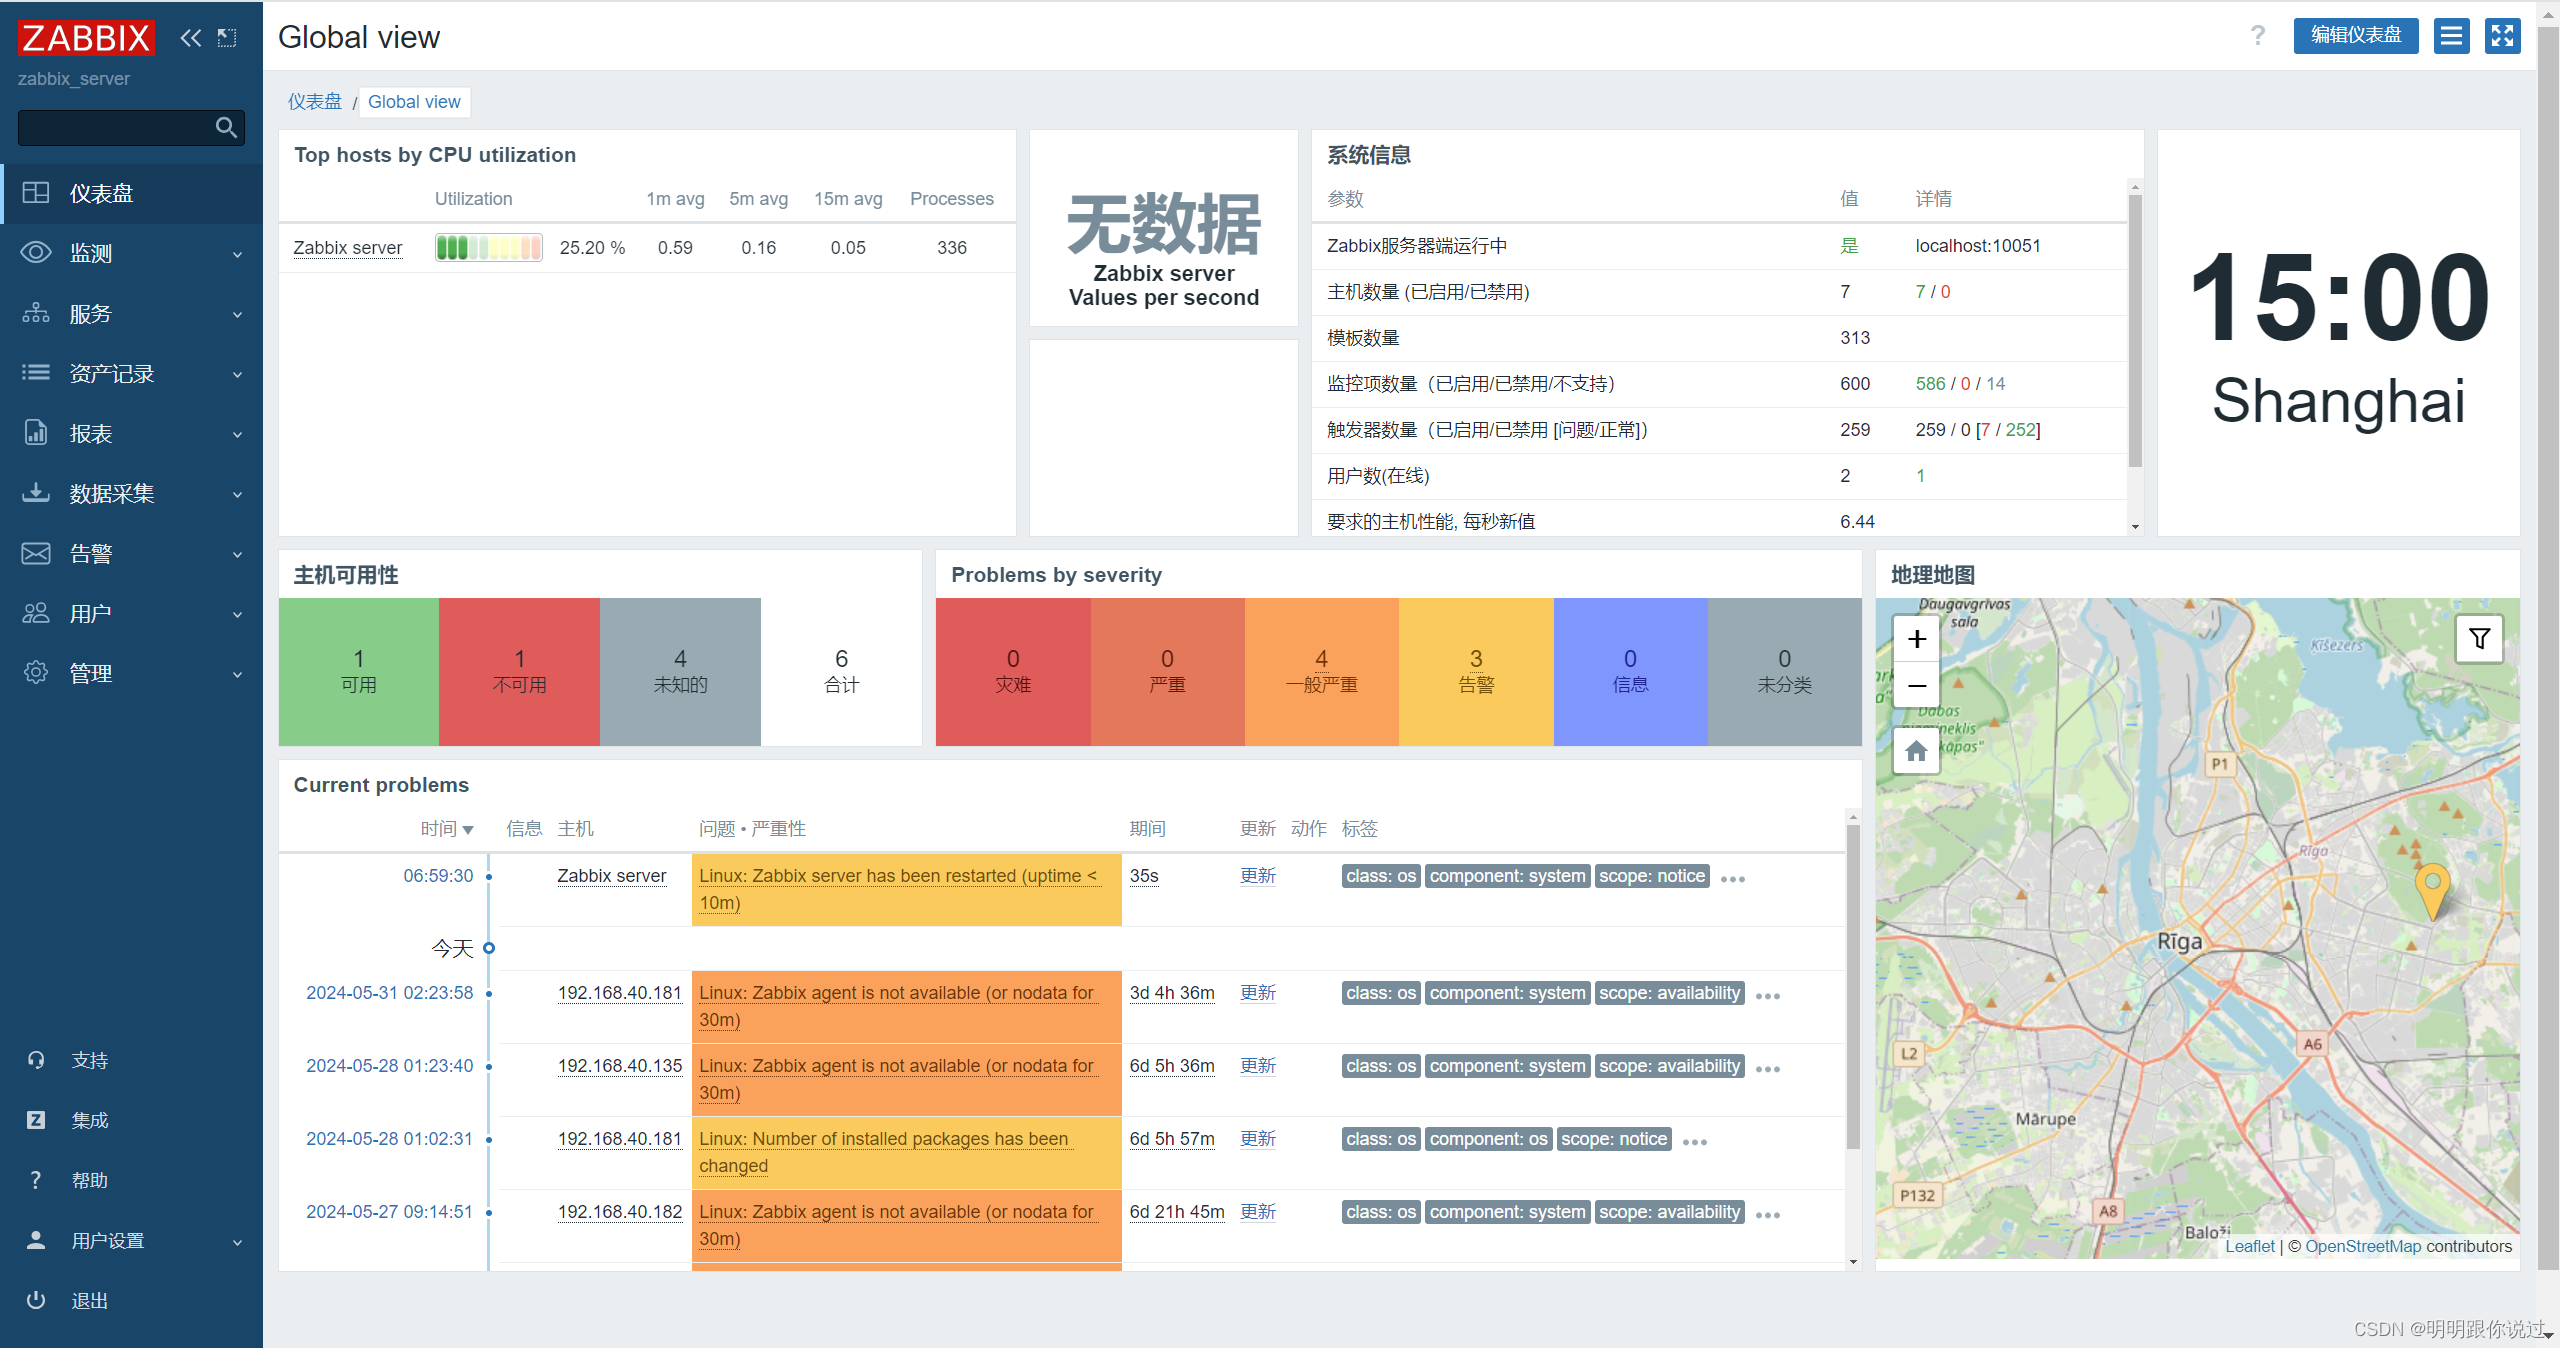
Task: Click 更新 for 192.168.40.135 agent problem
Action: click(1258, 1066)
